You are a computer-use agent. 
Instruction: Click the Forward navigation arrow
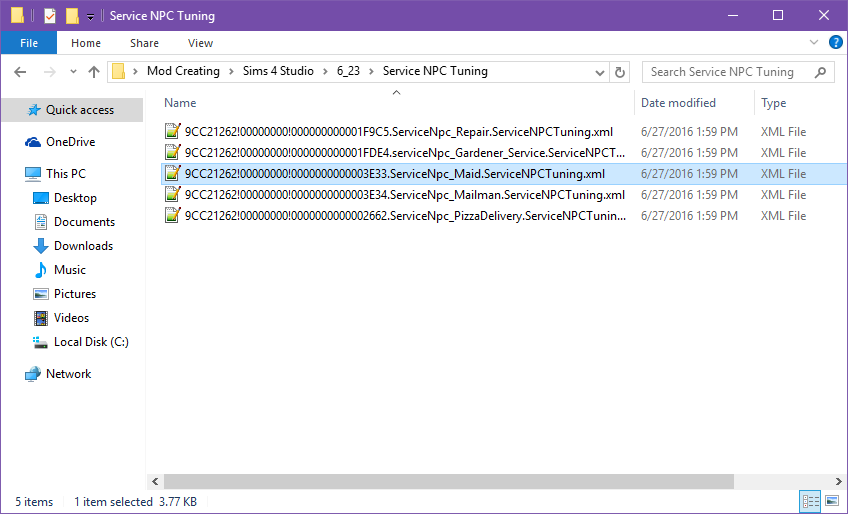tap(49, 72)
